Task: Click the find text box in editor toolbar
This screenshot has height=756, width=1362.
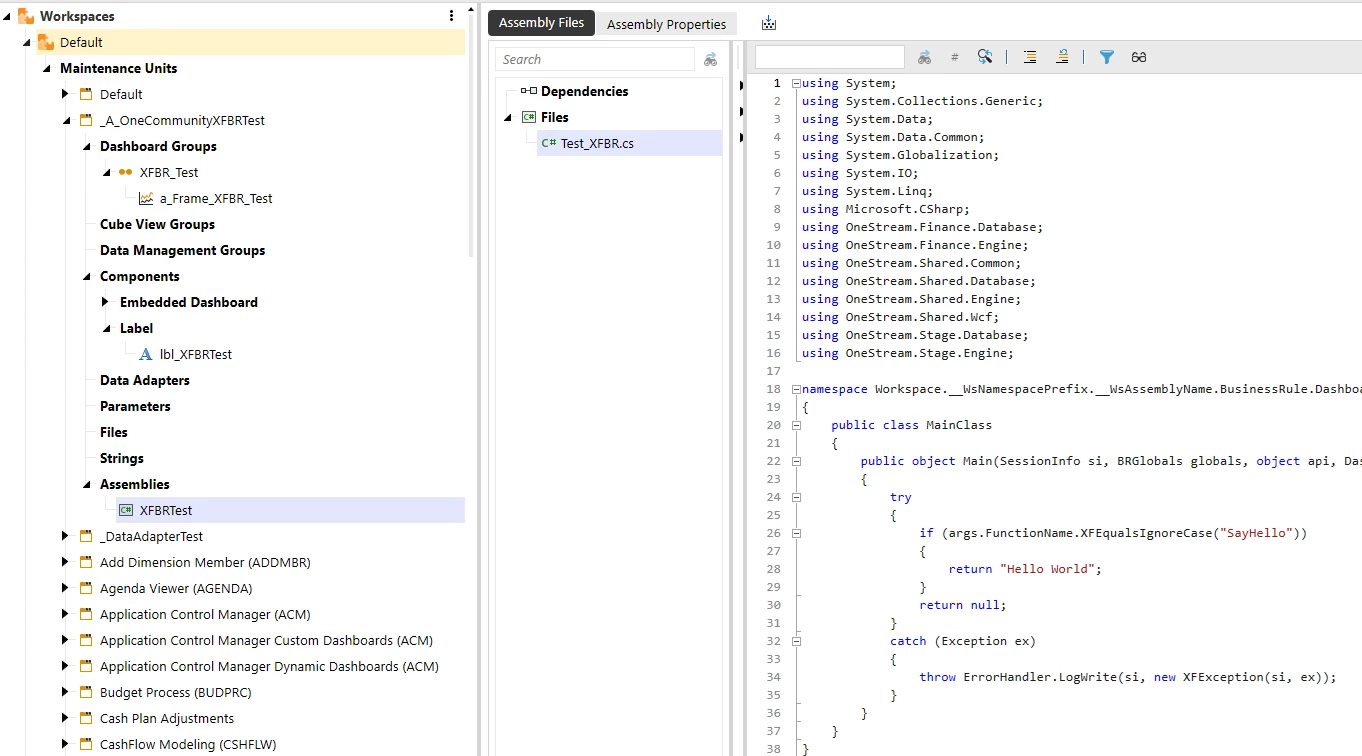Action: point(830,57)
